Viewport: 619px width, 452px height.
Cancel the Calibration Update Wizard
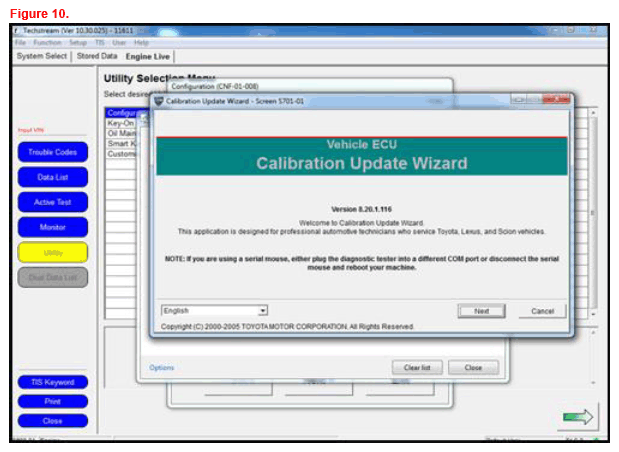click(x=542, y=311)
